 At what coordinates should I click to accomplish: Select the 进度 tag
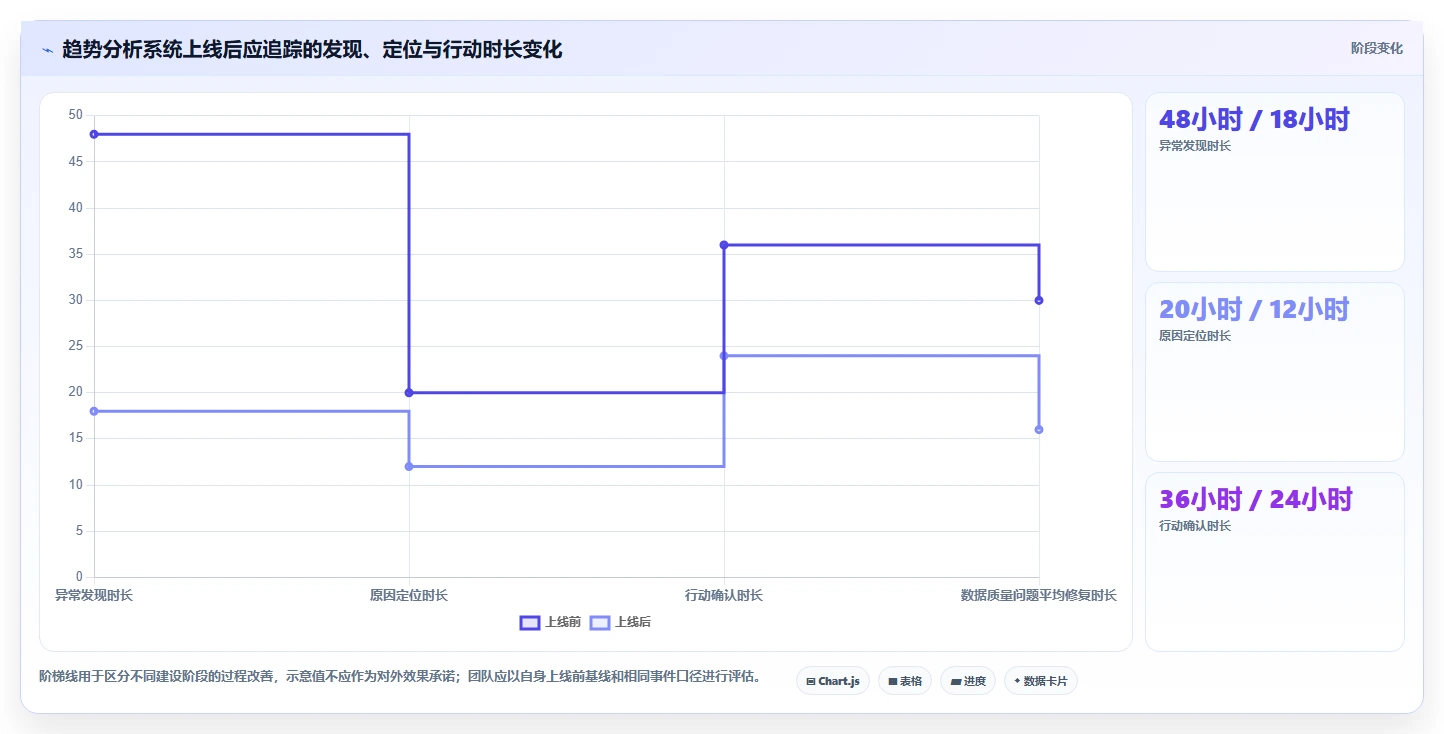click(968, 681)
